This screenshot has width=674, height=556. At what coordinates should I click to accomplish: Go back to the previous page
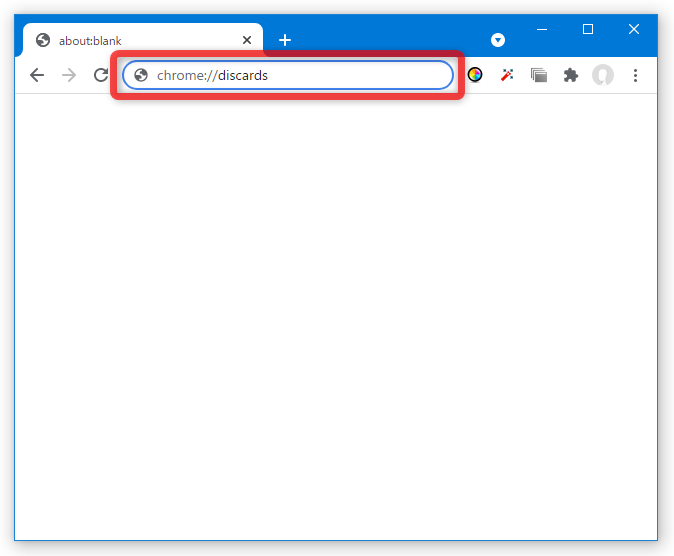[x=37, y=75]
